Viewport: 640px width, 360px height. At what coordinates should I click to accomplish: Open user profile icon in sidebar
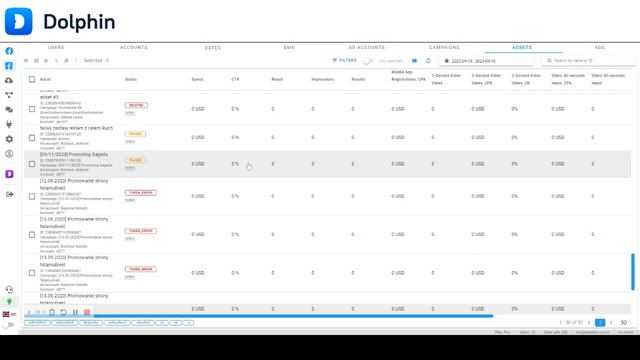coord(9,154)
